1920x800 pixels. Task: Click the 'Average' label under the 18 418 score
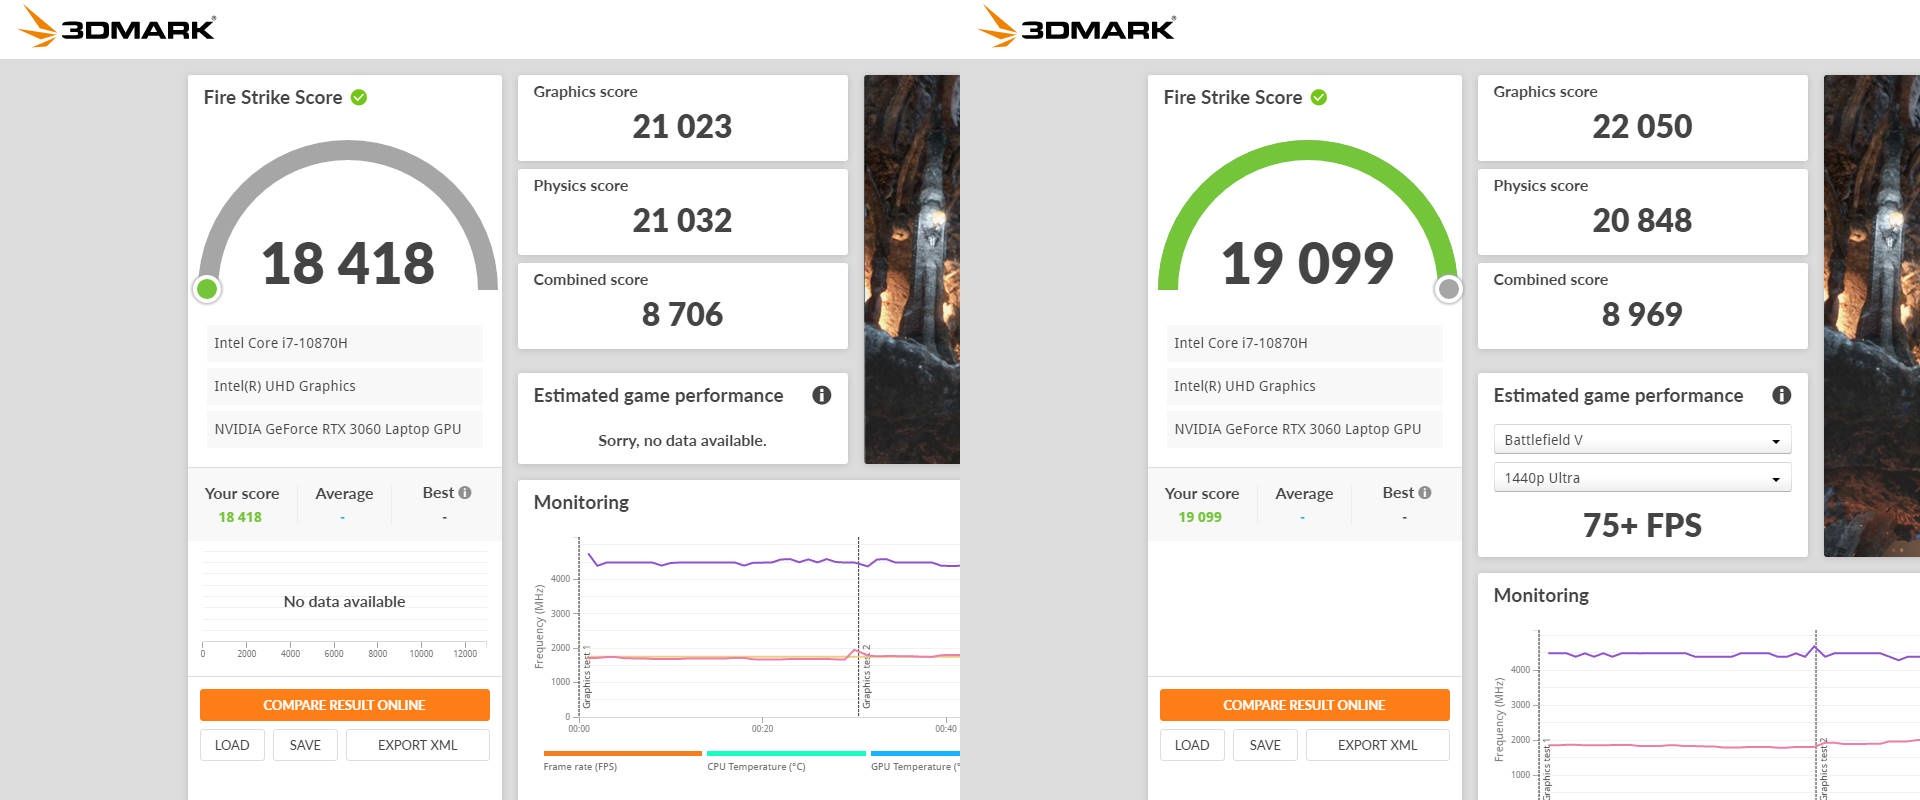coord(344,493)
